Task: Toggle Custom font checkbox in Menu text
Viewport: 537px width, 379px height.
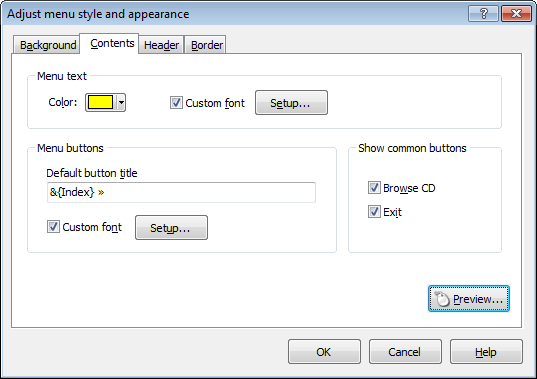Action: click(x=176, y=103)
